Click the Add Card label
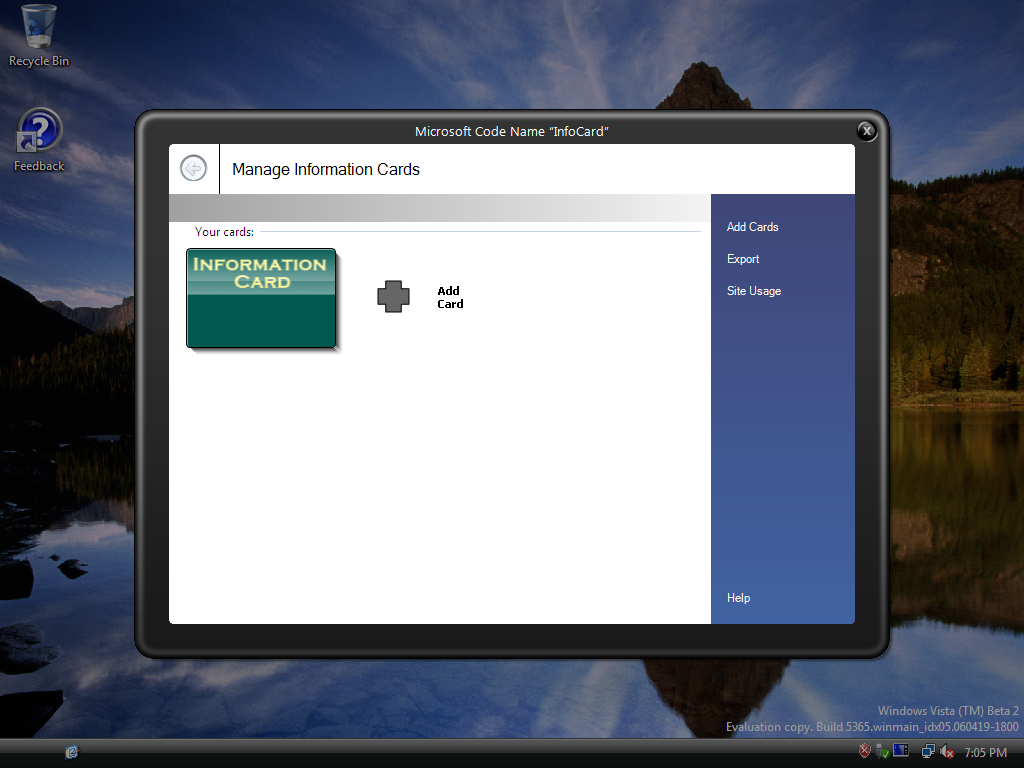The image size is (1024, 768). click(x=450, y=297)
